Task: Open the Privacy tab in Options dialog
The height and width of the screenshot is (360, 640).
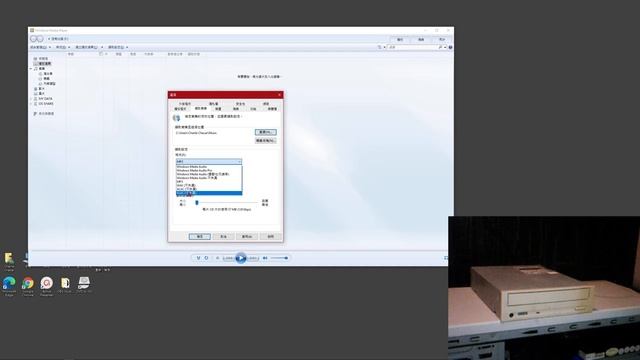Action: pos(213,104)
